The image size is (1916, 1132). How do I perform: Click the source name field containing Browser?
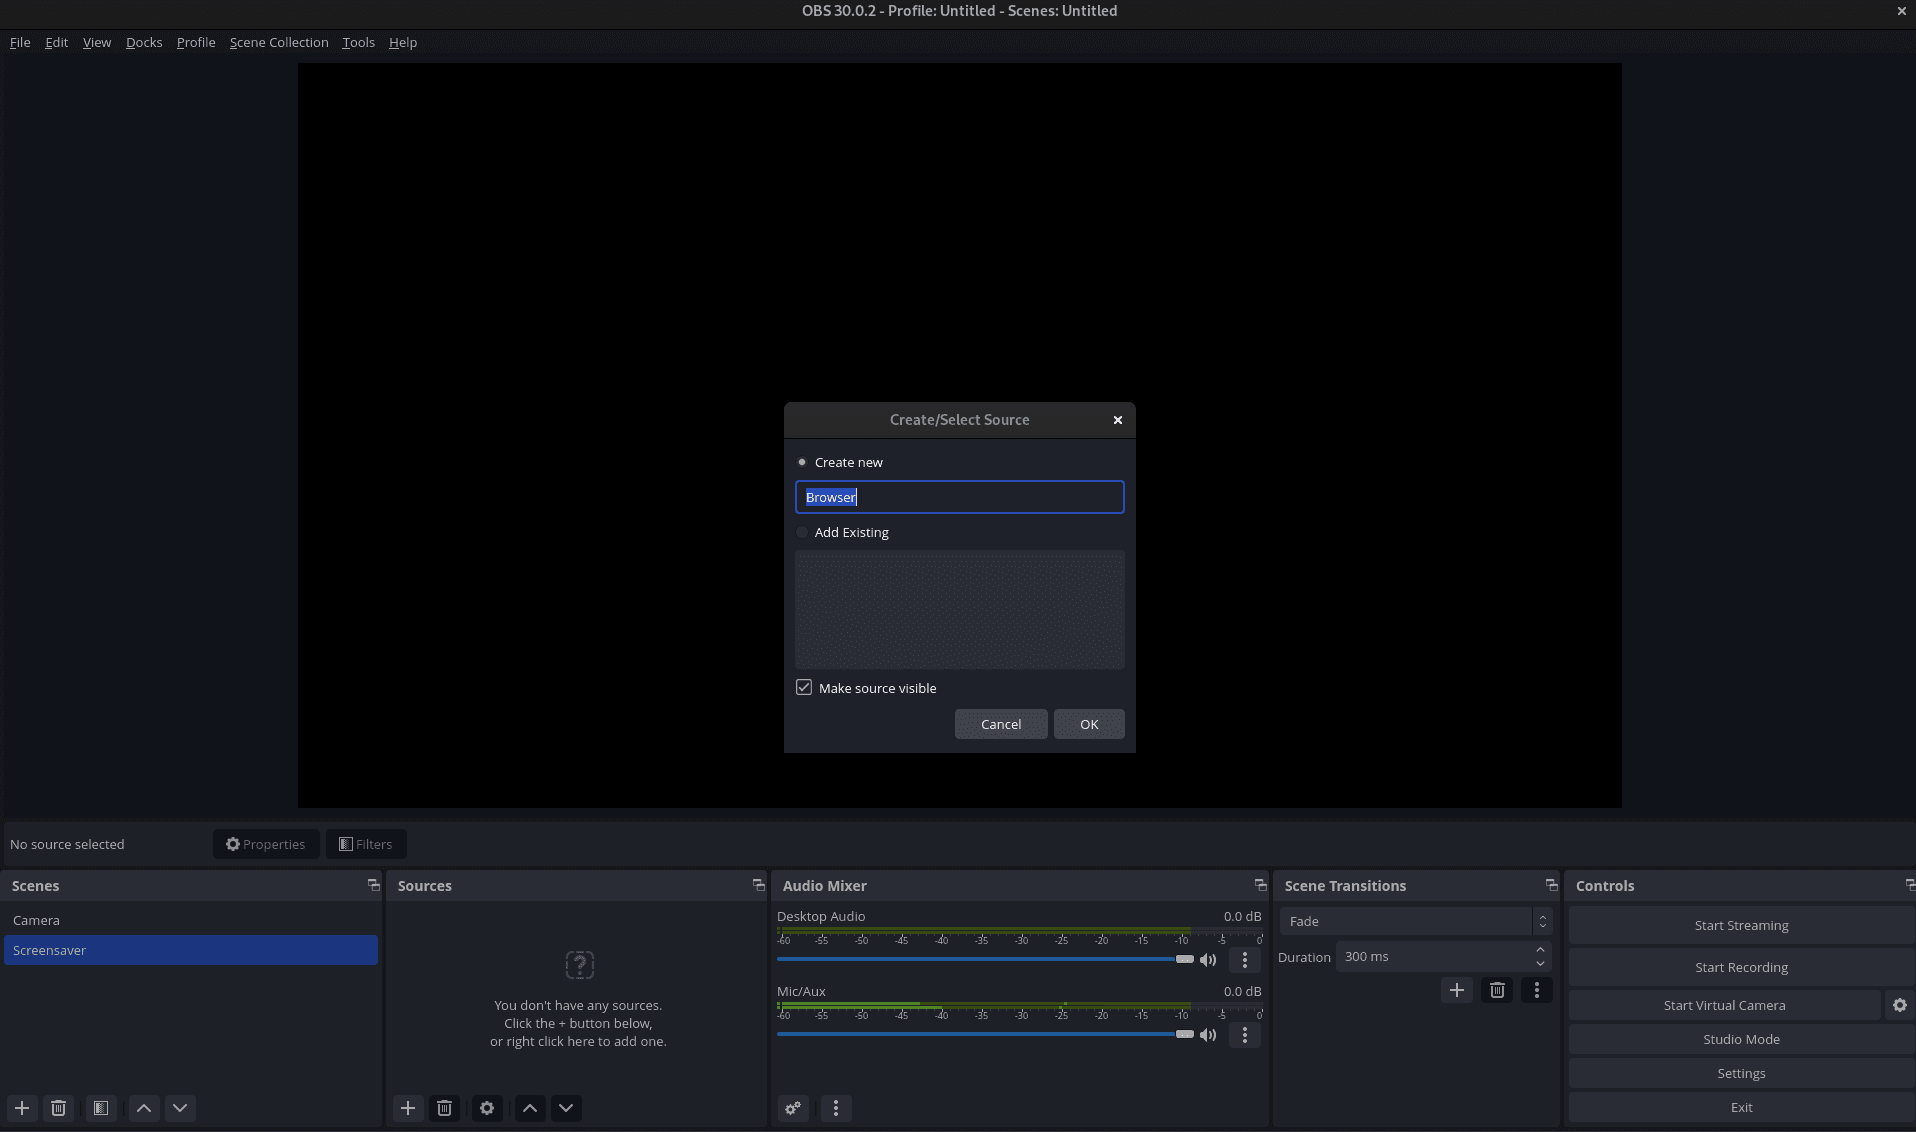pyautogui.click(x=960, y=497)
